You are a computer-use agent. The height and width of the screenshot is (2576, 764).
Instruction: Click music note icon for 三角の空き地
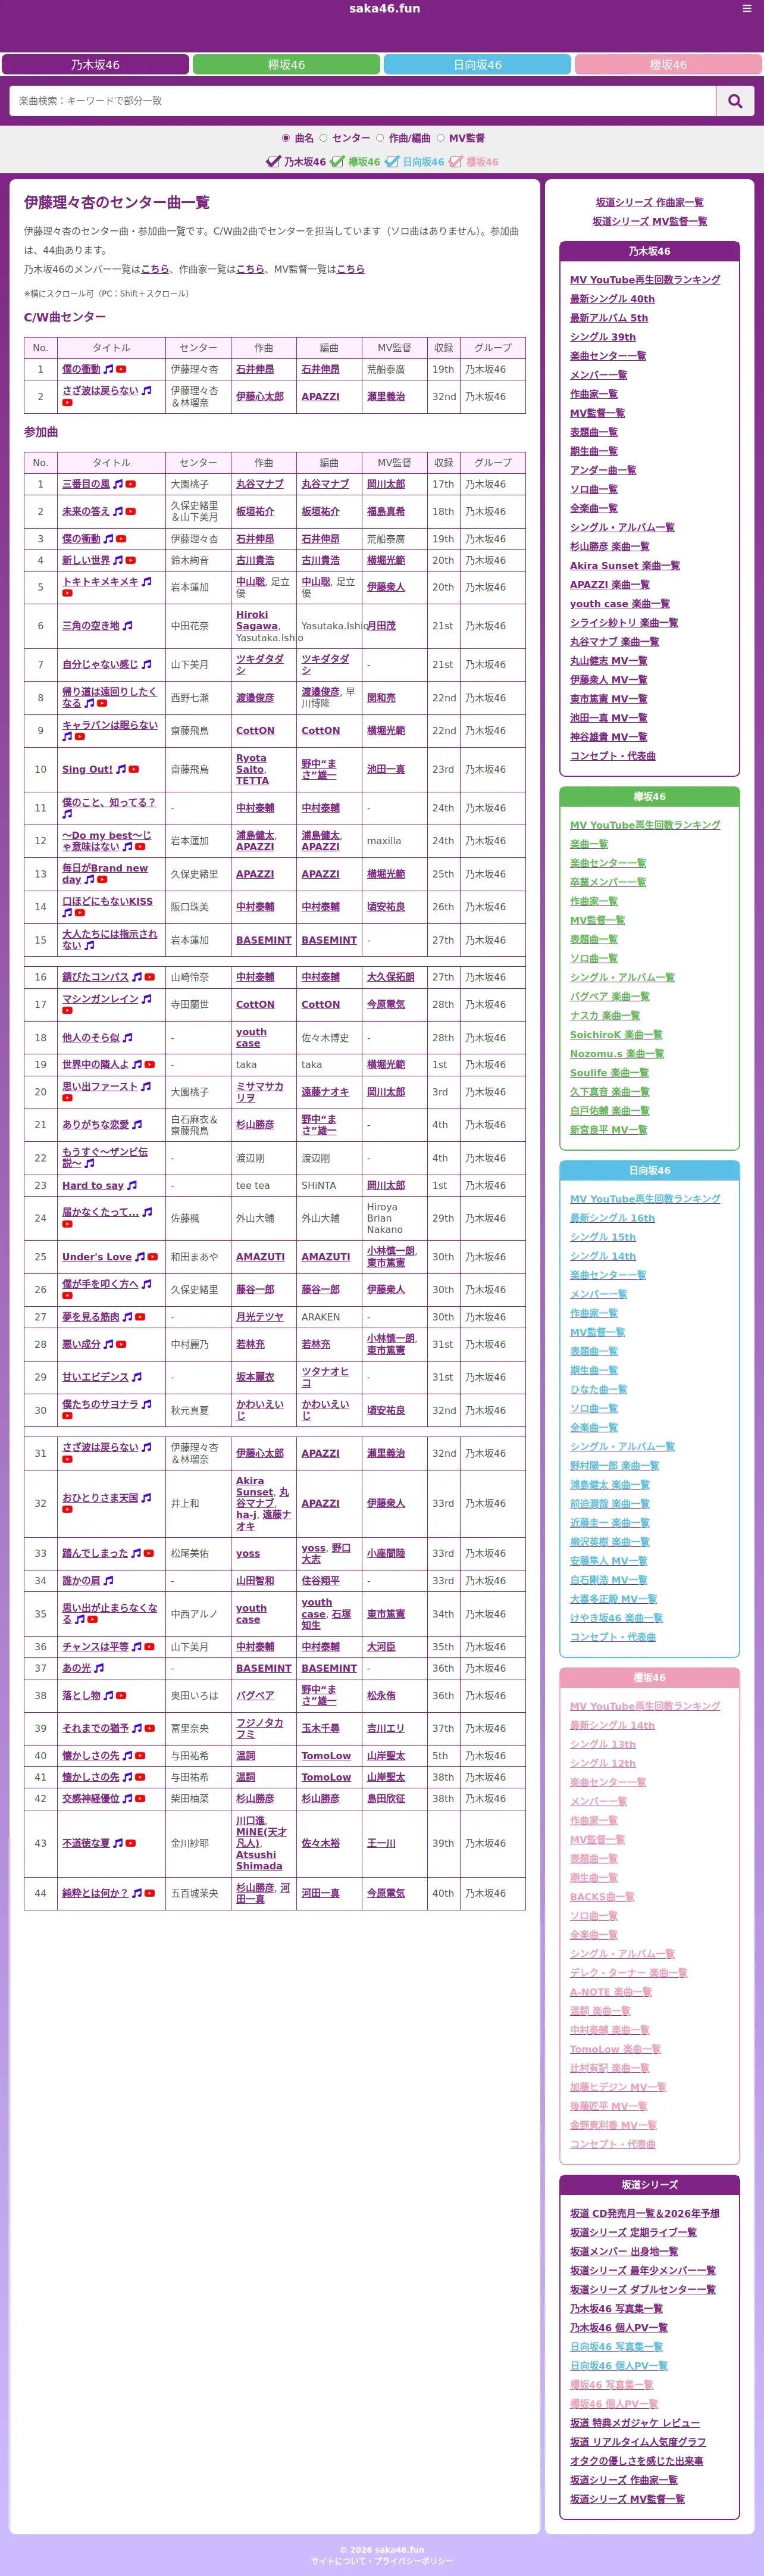click(127, 626)
